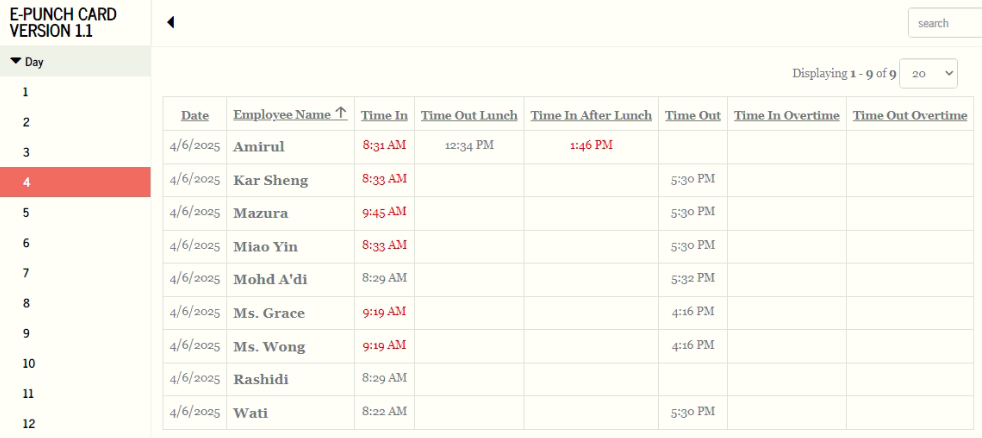Sort by Time Out column header
This screenshot has height=438, width=982.
pyautogui.click(x=693, y=115)
